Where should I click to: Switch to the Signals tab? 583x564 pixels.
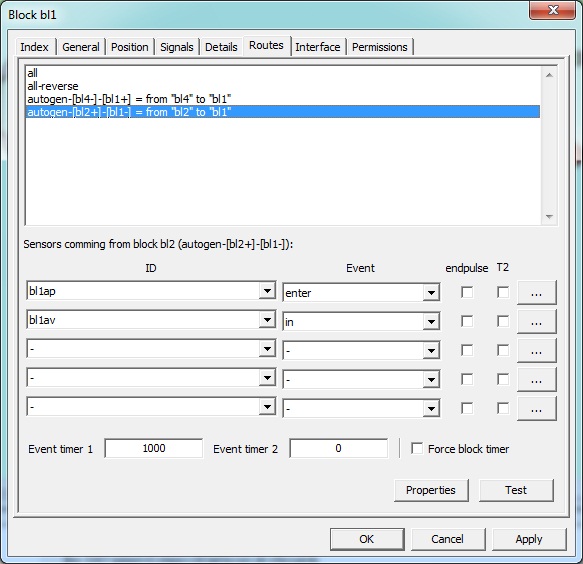177,47
